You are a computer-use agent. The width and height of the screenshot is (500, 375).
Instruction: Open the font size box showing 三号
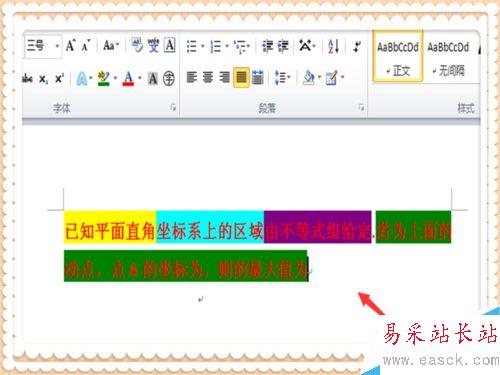(x=43, y=46)
